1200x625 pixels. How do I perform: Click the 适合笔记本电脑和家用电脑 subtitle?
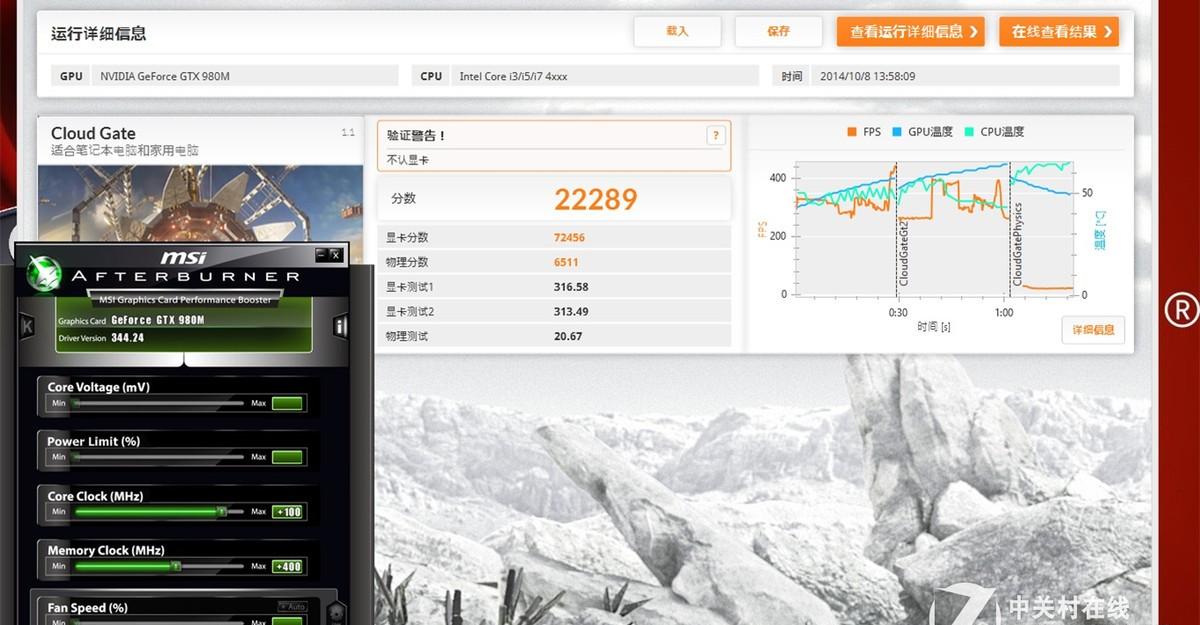coord(125,151)
